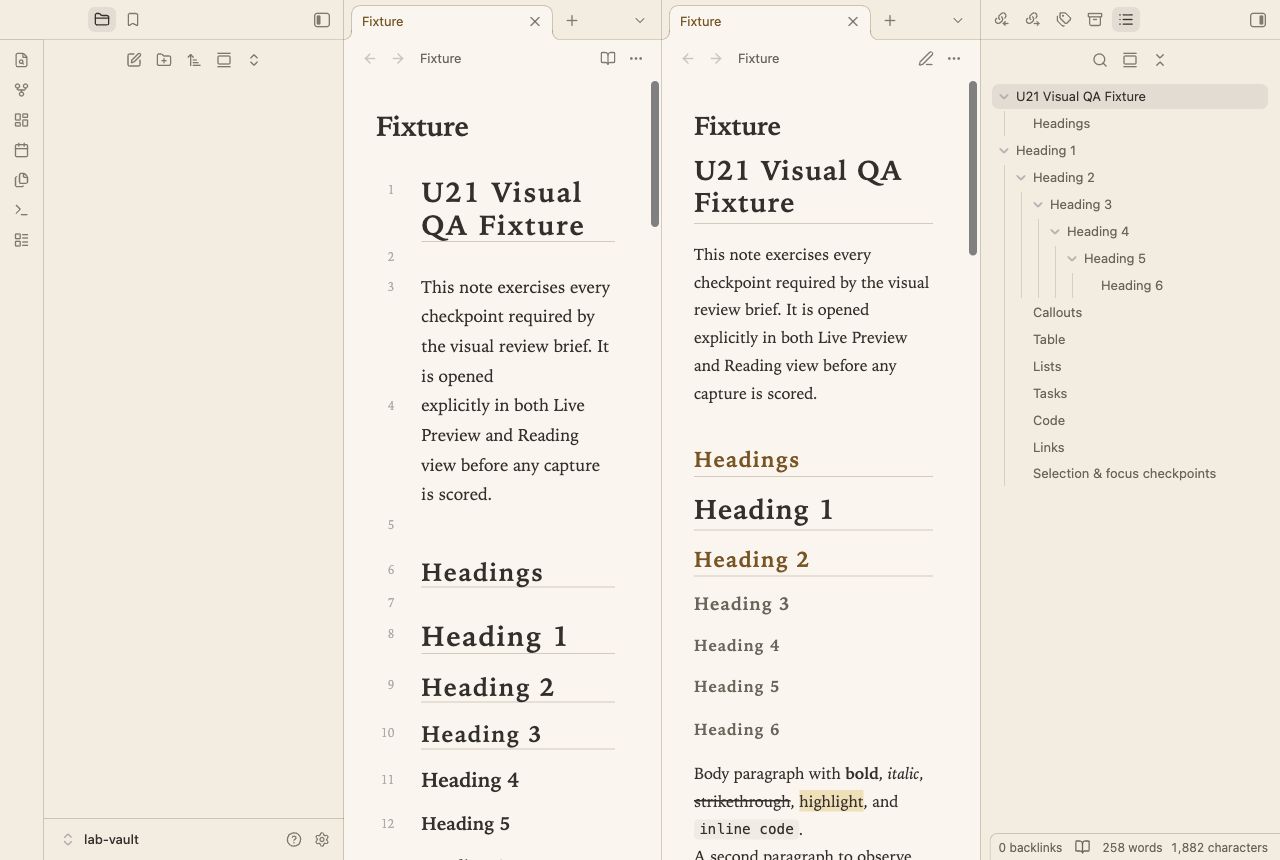
Task: Show the bookmarks panel
Action: point(133,20)
